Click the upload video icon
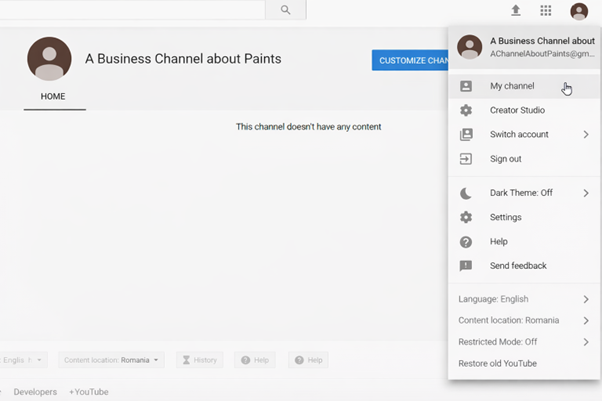Screen dimensions: 602x401 click(516, 11)
